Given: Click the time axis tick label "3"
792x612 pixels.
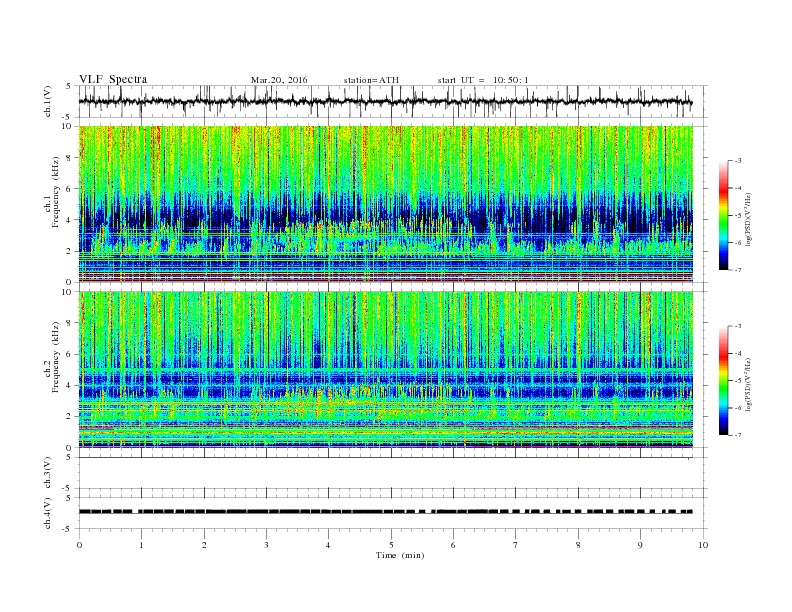Looking at the screenshot, I should (266, 545).
